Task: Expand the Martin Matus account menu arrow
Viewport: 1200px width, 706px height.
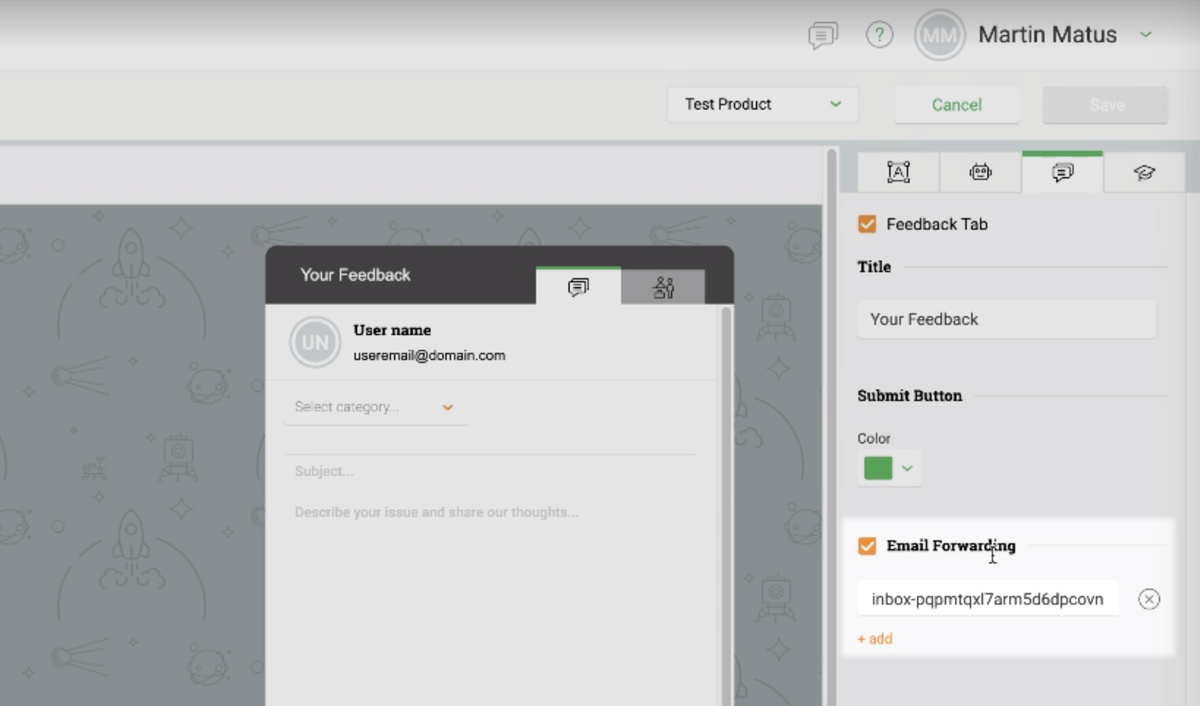Action: click(1146, 34)
